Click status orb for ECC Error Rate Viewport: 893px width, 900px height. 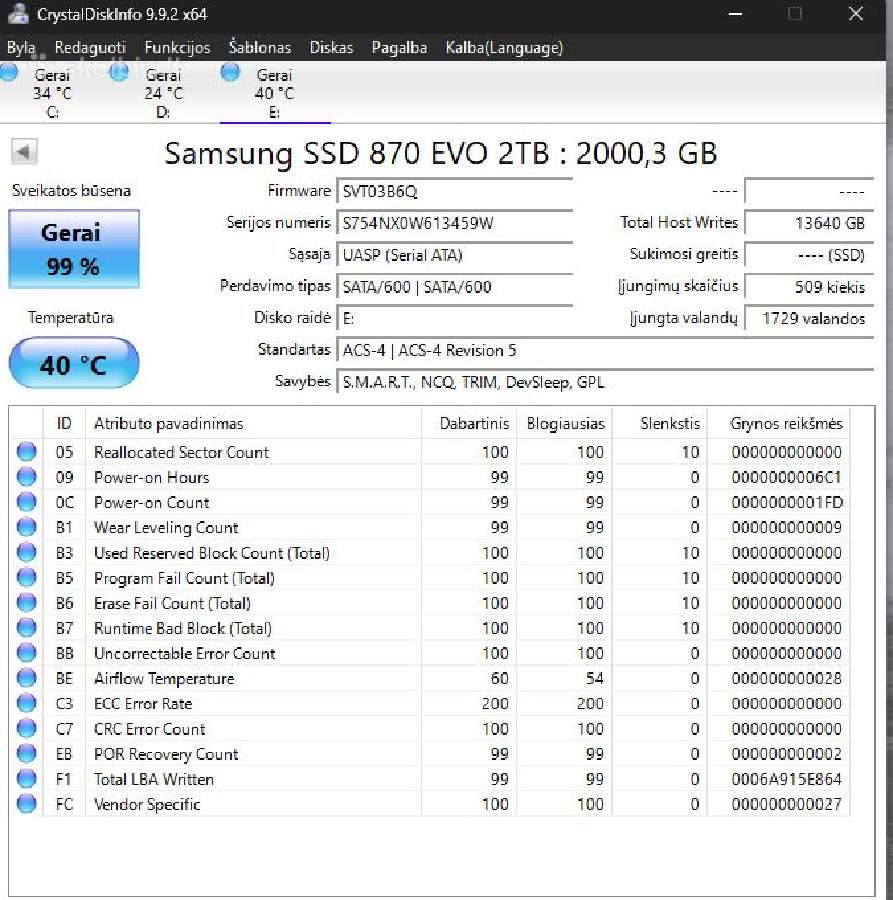26,703
